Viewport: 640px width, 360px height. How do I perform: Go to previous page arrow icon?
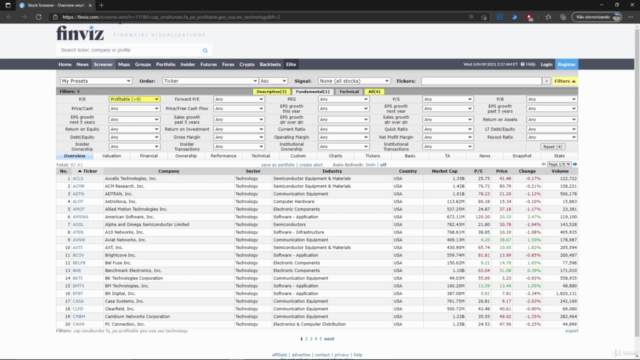tap(544, 164)
